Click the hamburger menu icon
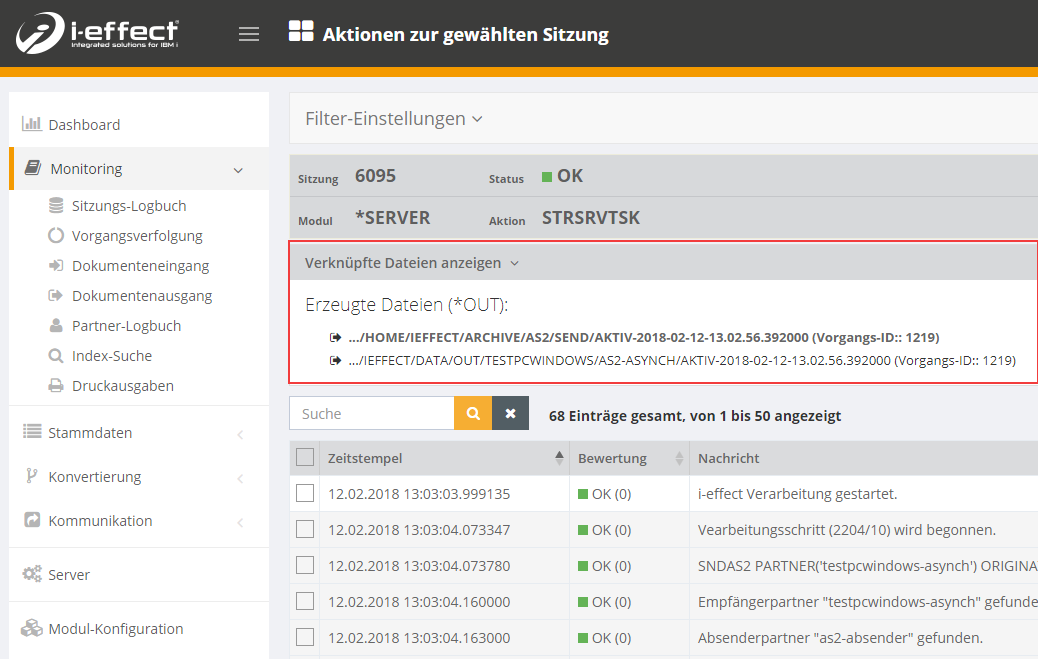Image resolution: width=1038 pixels, height=659 pixels. 249,34
